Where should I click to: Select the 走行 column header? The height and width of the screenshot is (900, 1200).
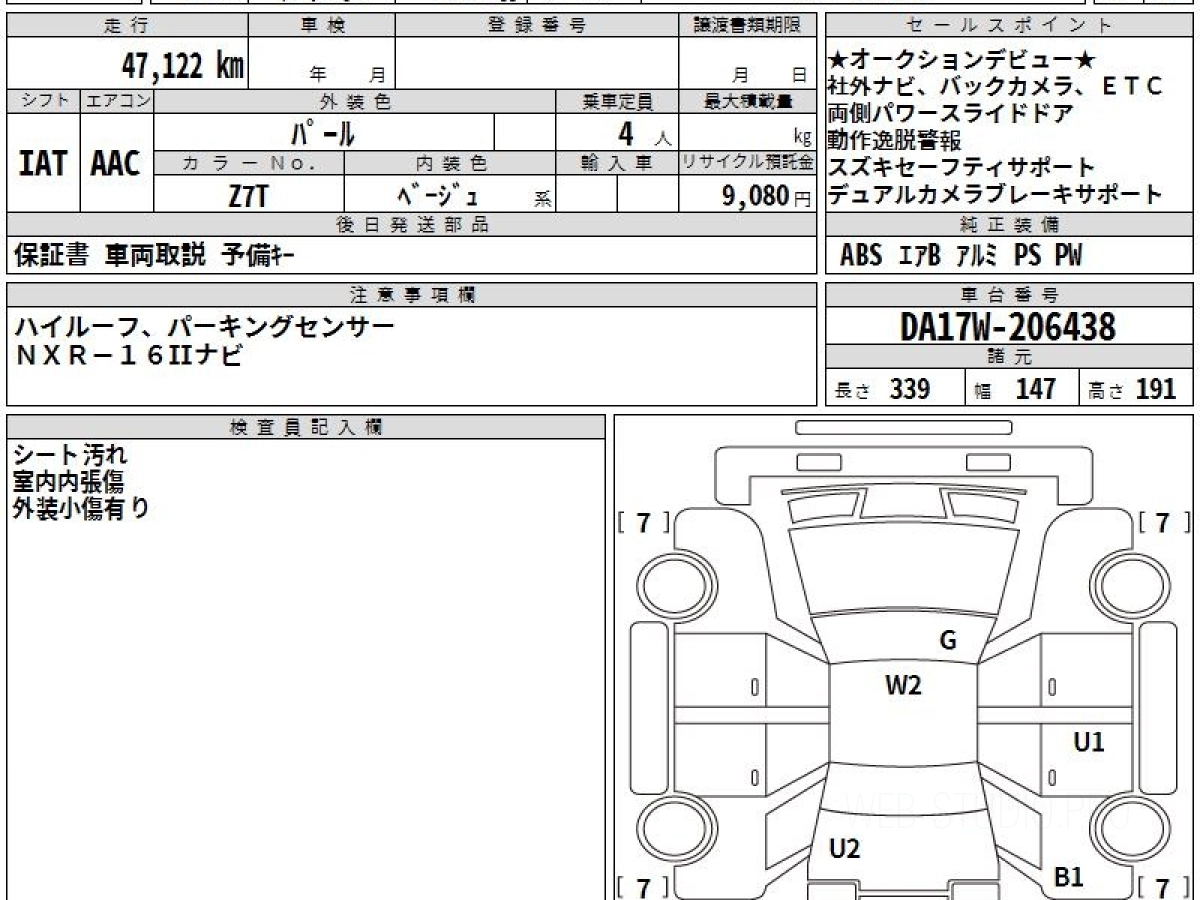tap(126, 26)
